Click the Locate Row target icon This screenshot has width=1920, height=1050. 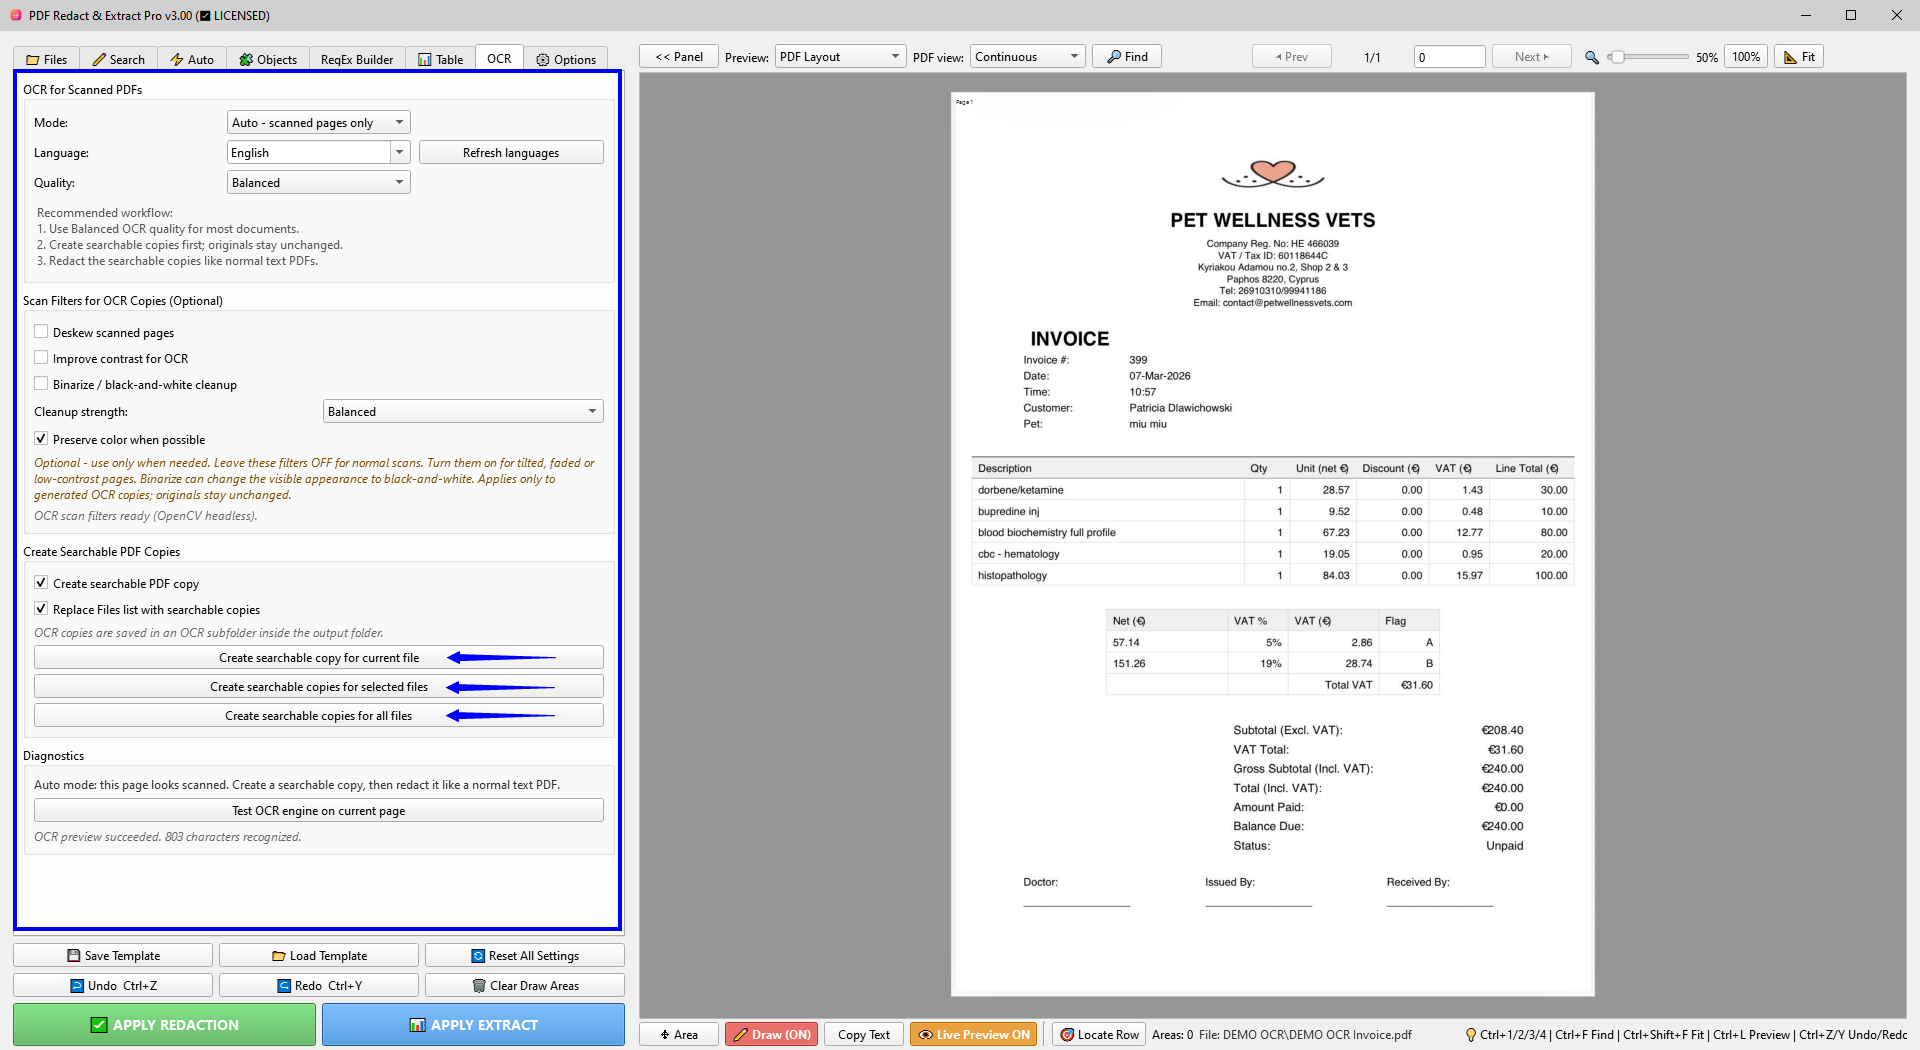1067,1035
